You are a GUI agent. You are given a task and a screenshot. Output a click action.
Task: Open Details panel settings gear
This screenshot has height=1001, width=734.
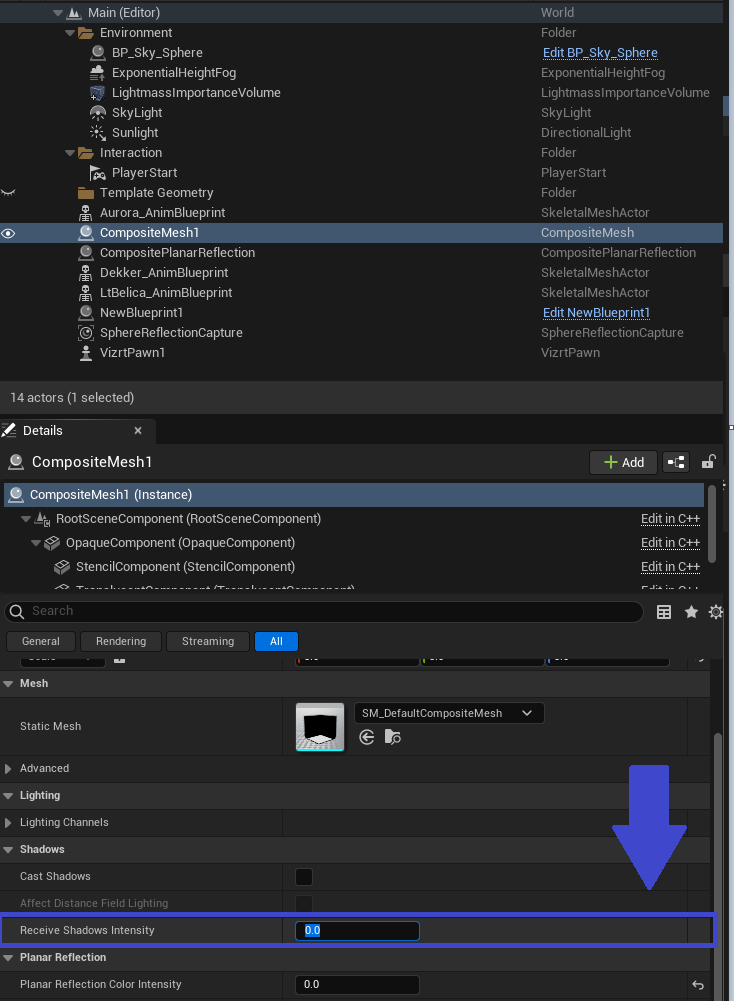(716, 612)
